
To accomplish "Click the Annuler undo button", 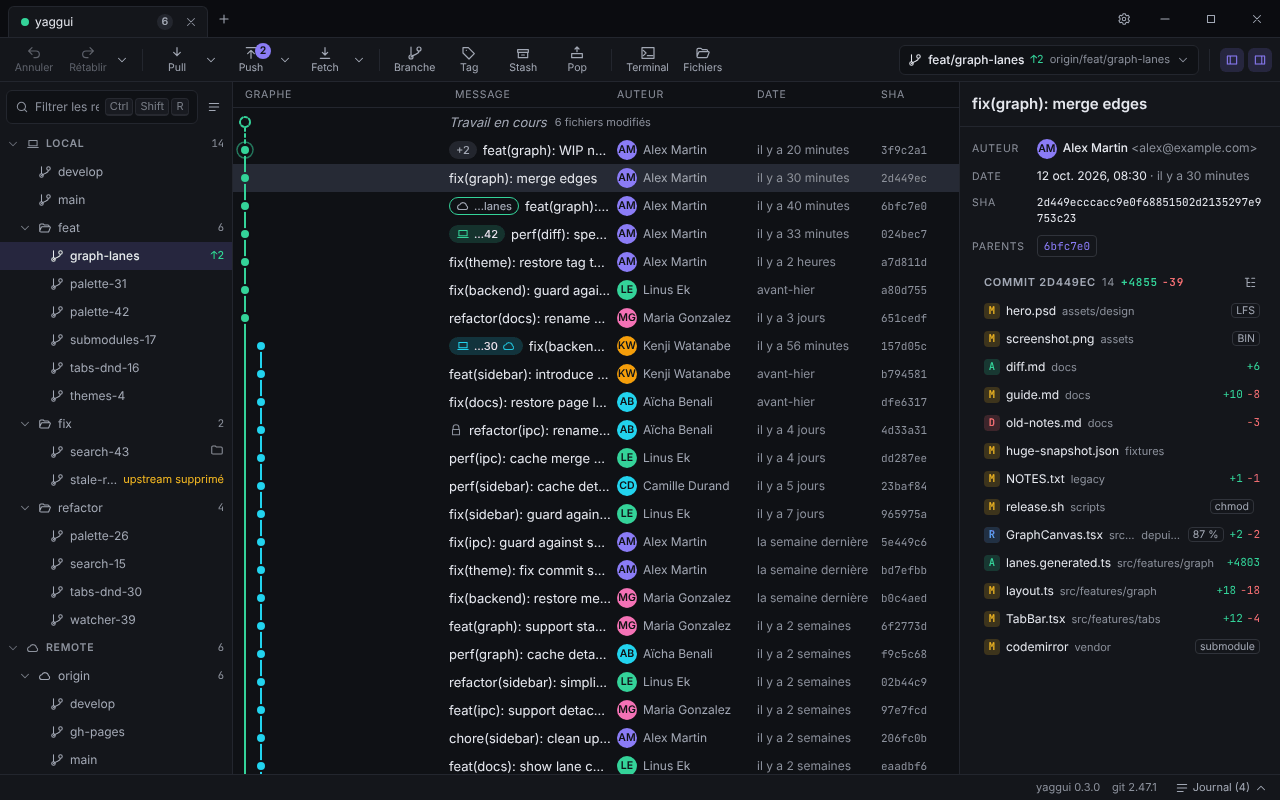I will point(34,59).
